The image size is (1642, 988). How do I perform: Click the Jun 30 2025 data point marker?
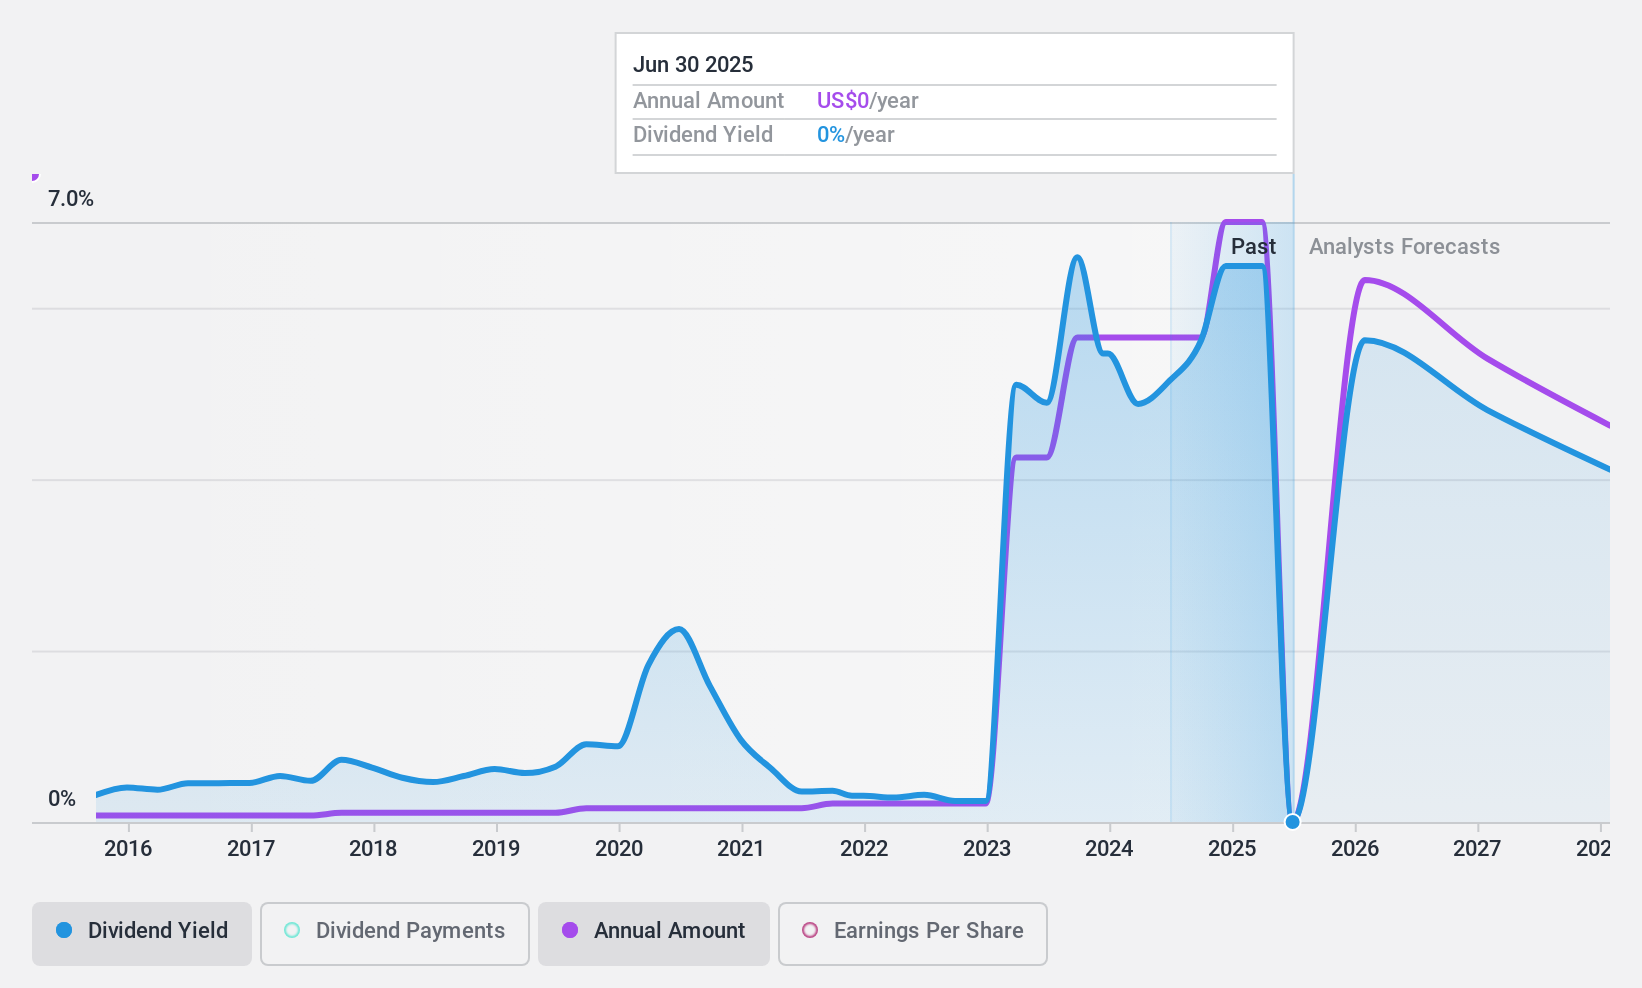click(x=1292, y=822)
